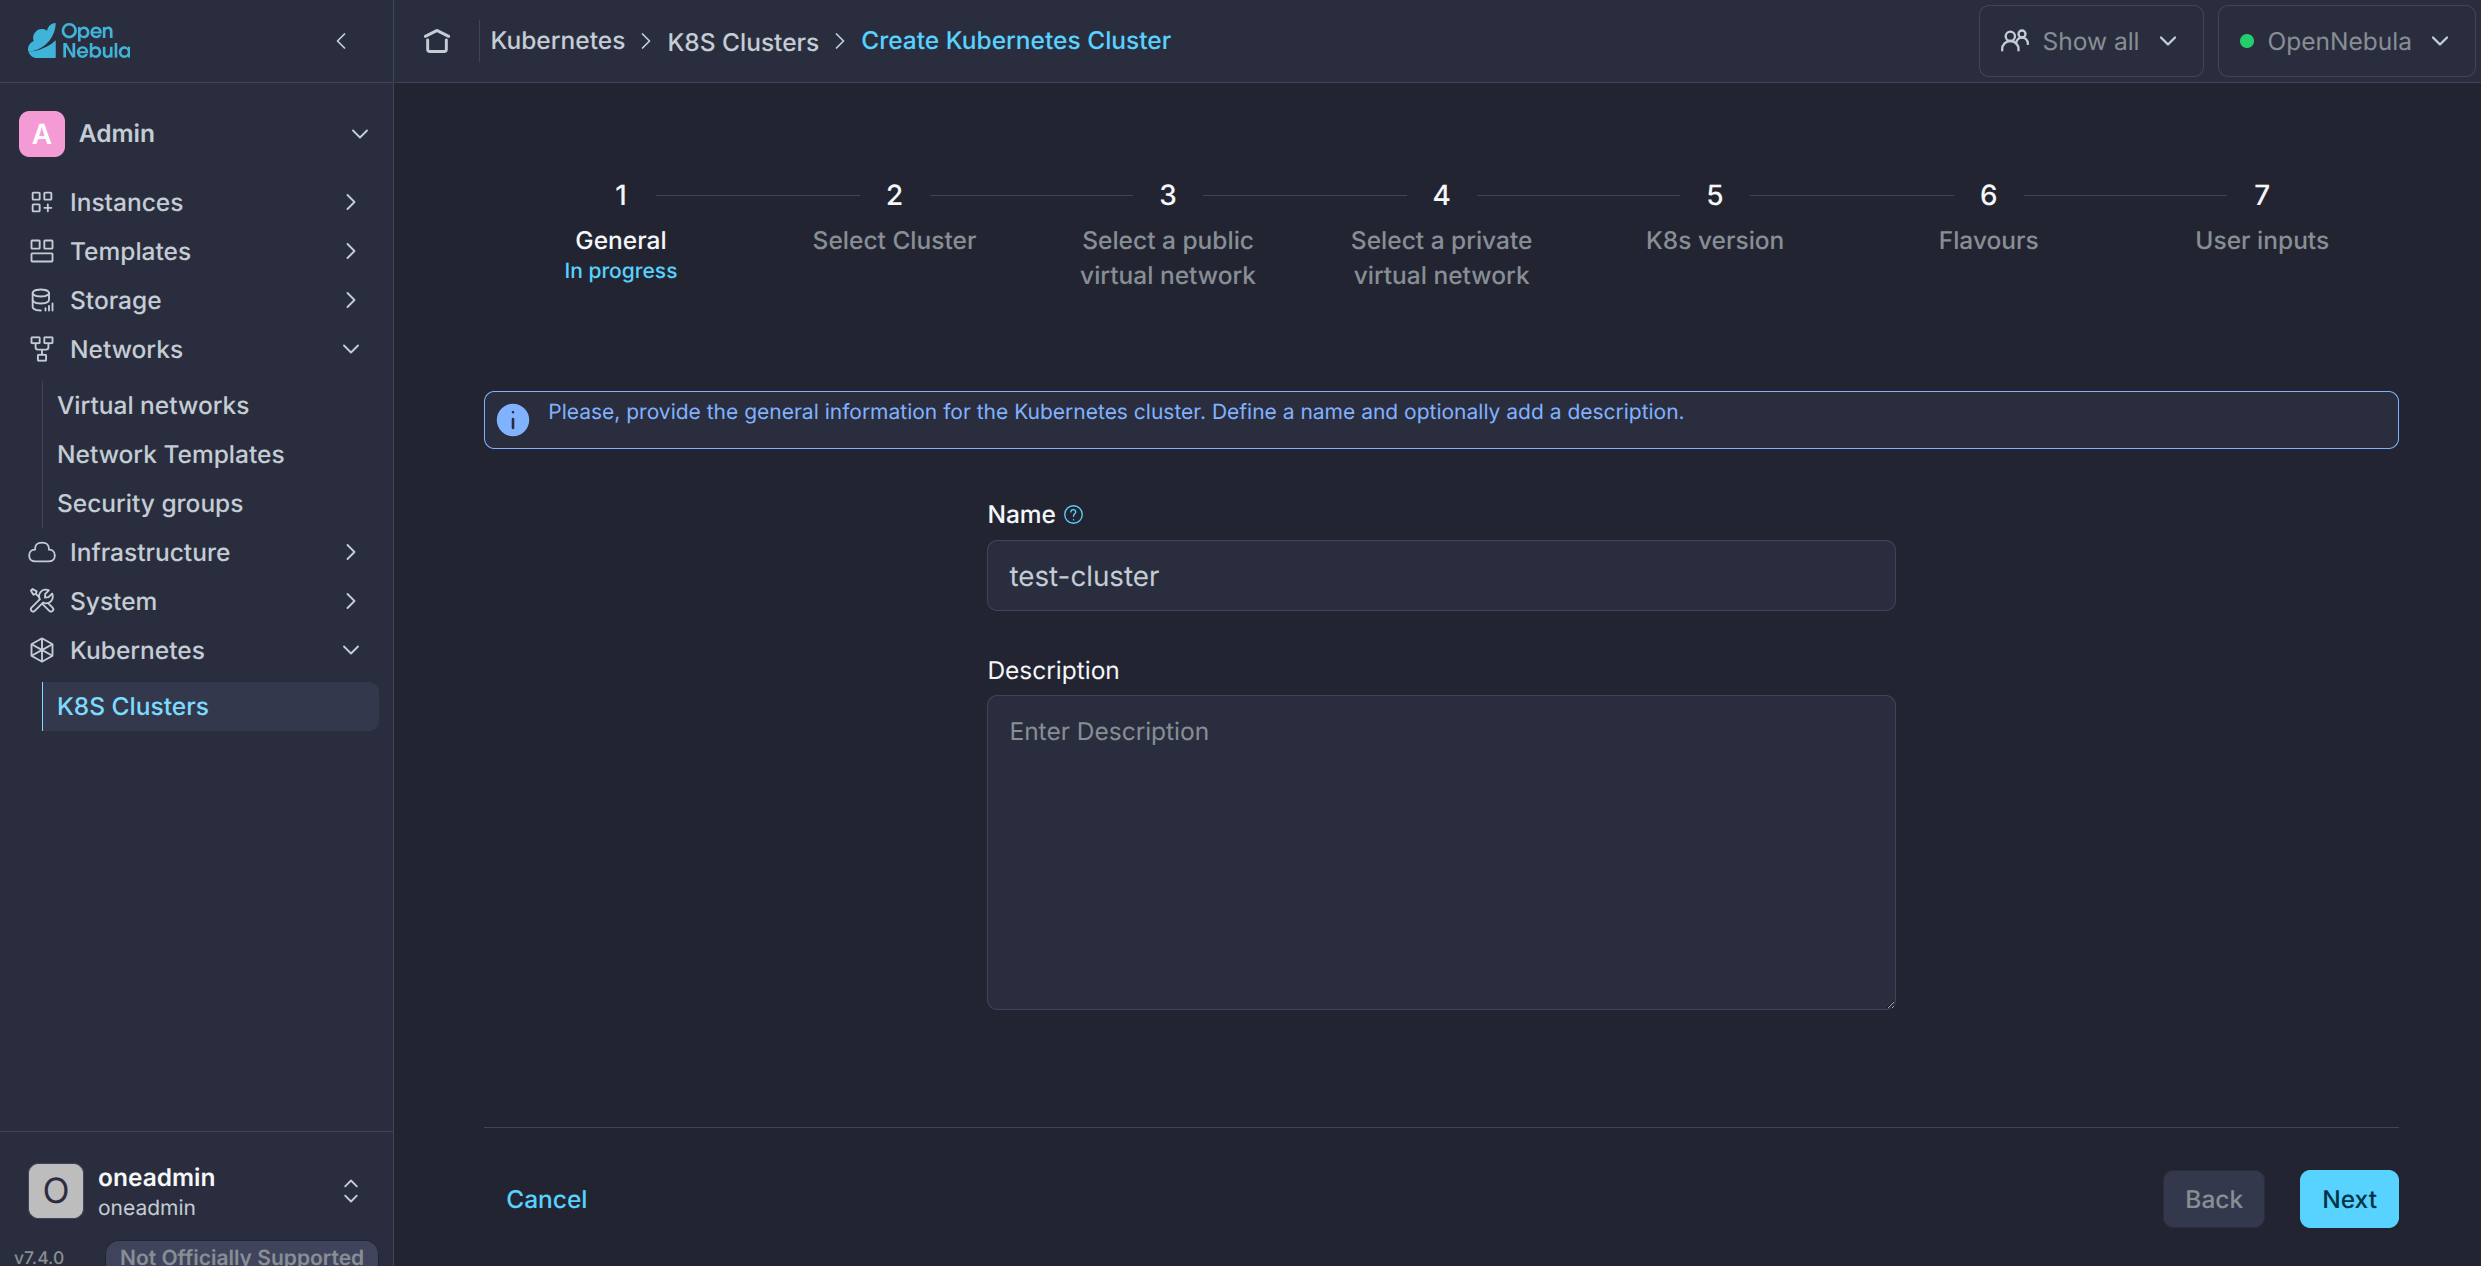Image resolution: width=2481 pixels, height=1266 pixels.
Task: Click the Storage database icon
Action: coord(42,300)
